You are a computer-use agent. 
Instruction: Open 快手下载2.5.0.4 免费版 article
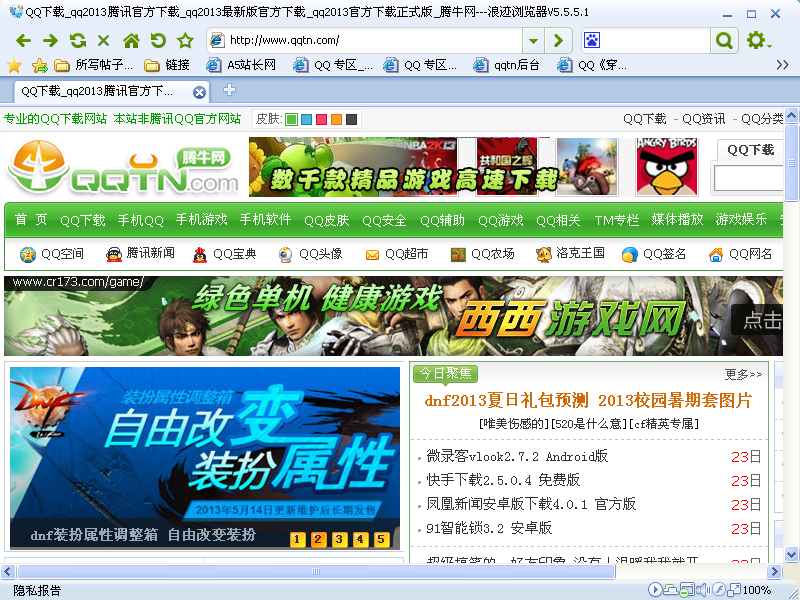click(x=503, y=480)
